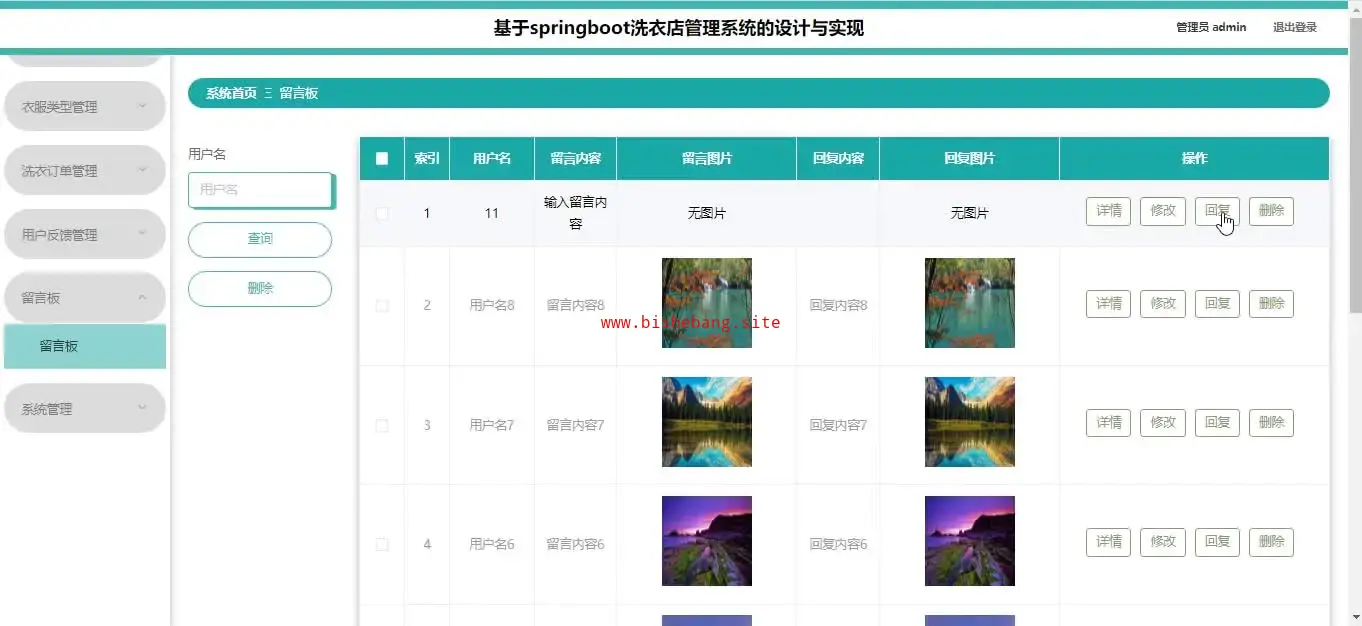
Task: Open 详情 for row 1
Action: pyautogui.click(x=1108, y=211)
